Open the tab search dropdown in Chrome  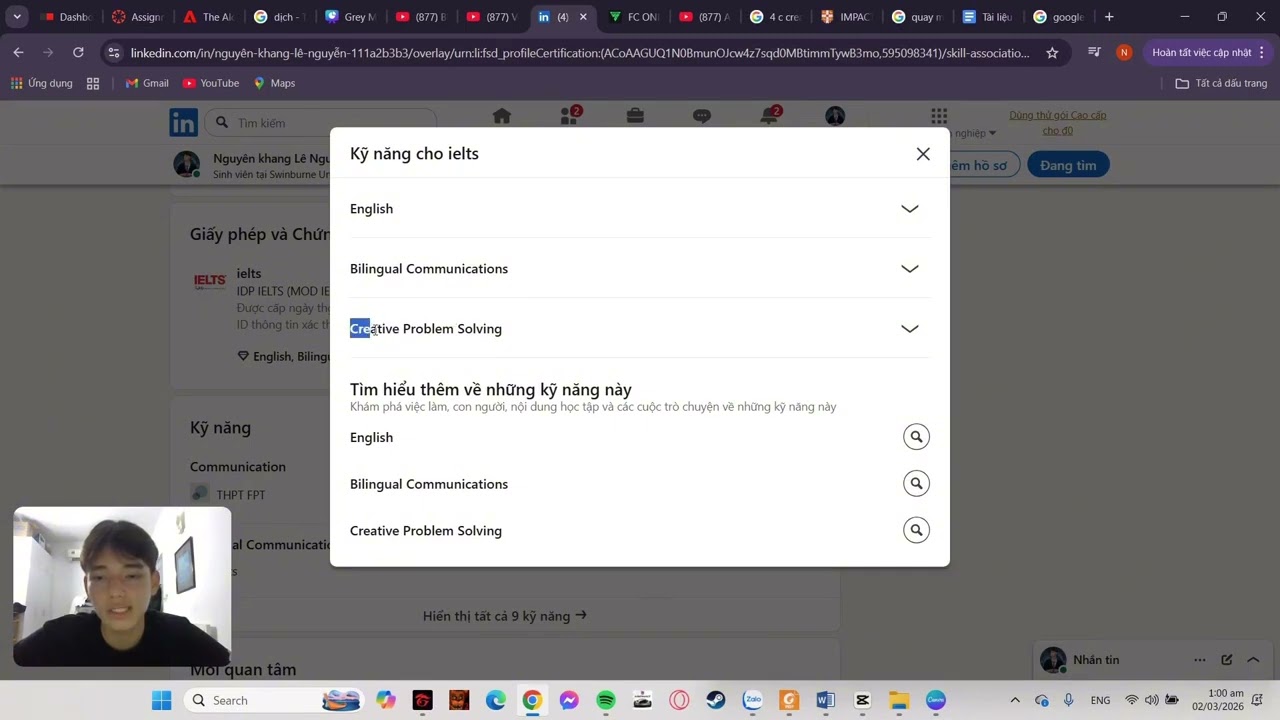click(17, 17)
